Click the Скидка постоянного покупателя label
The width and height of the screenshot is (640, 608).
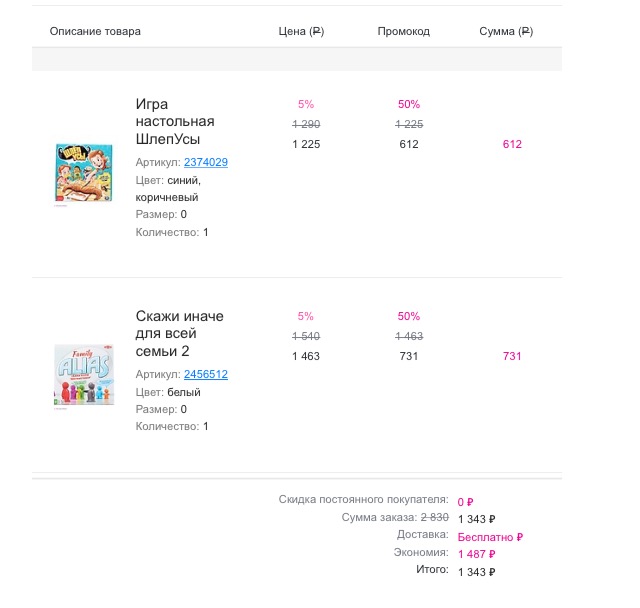[x=363, y=499]
